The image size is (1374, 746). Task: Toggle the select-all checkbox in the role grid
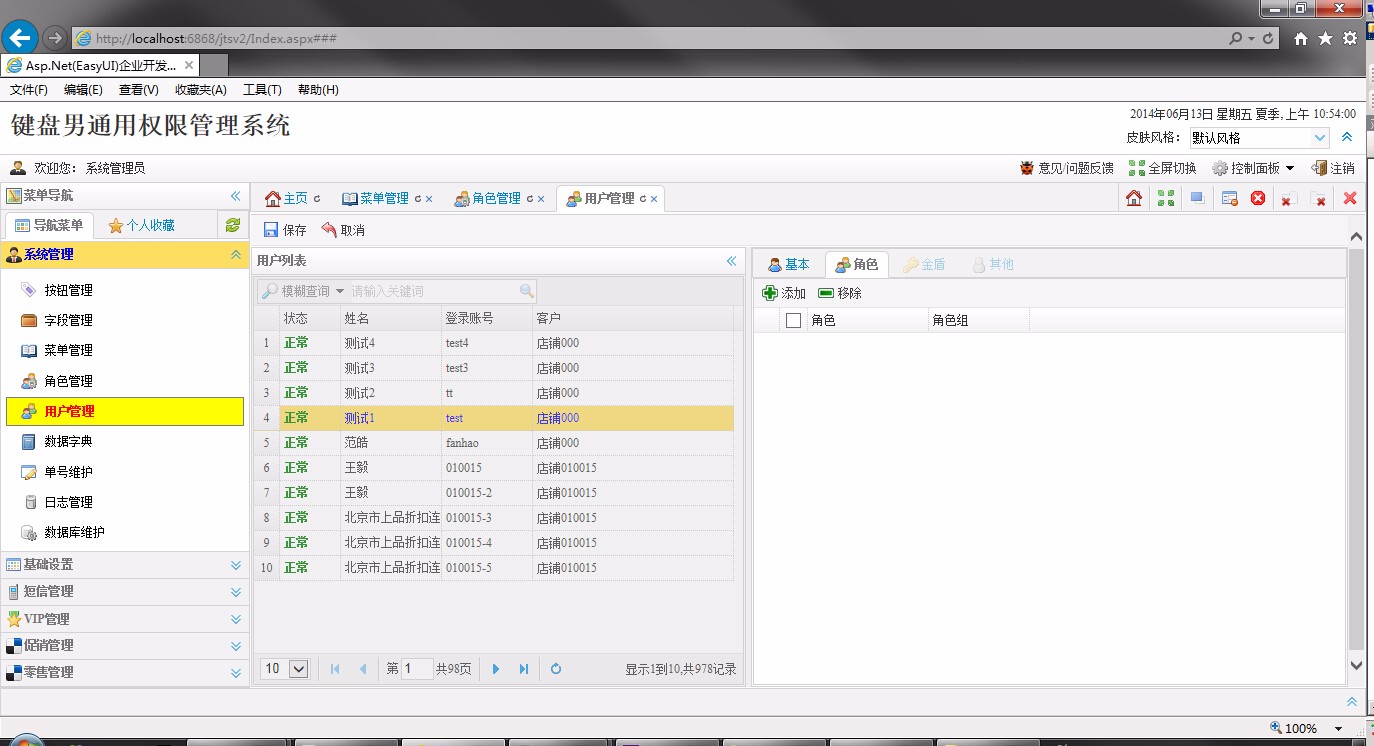[x=793, y=319]
